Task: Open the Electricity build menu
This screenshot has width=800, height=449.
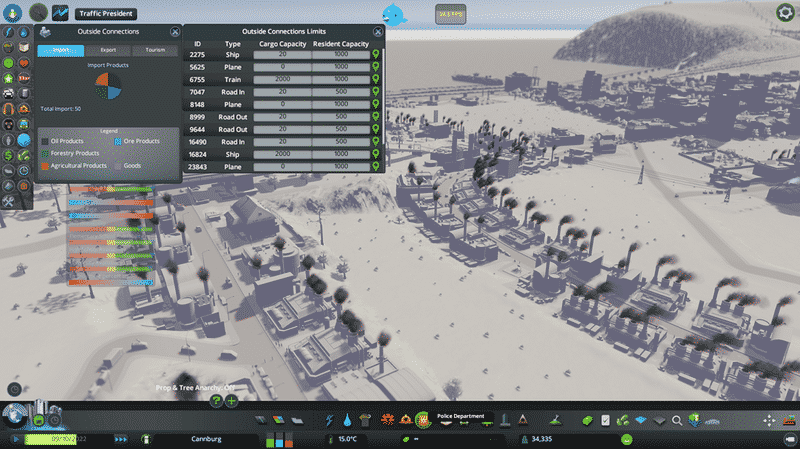Action: pos(330,420)
